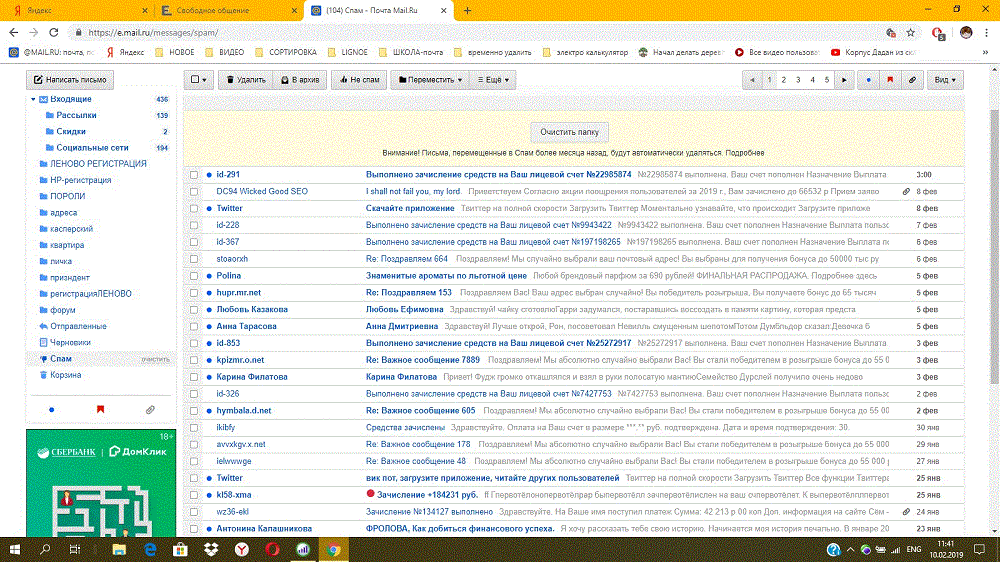The width and height of the screenshot is (1000, 562).
Task: Open the Переместить dropdown
Action: click(x=429, y=79)
